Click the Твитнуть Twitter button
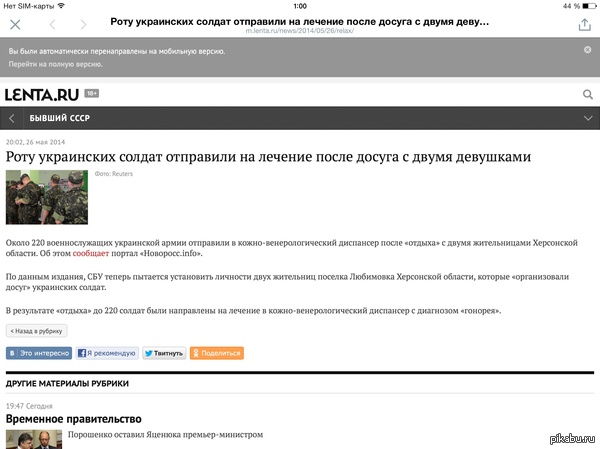The width and height of the screenshot is (600, 449). 164,353
